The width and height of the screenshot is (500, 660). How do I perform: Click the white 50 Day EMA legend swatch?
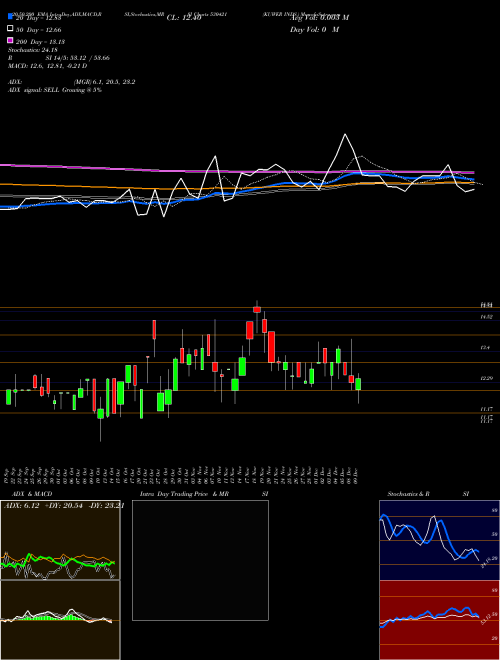tap(10, 29)
